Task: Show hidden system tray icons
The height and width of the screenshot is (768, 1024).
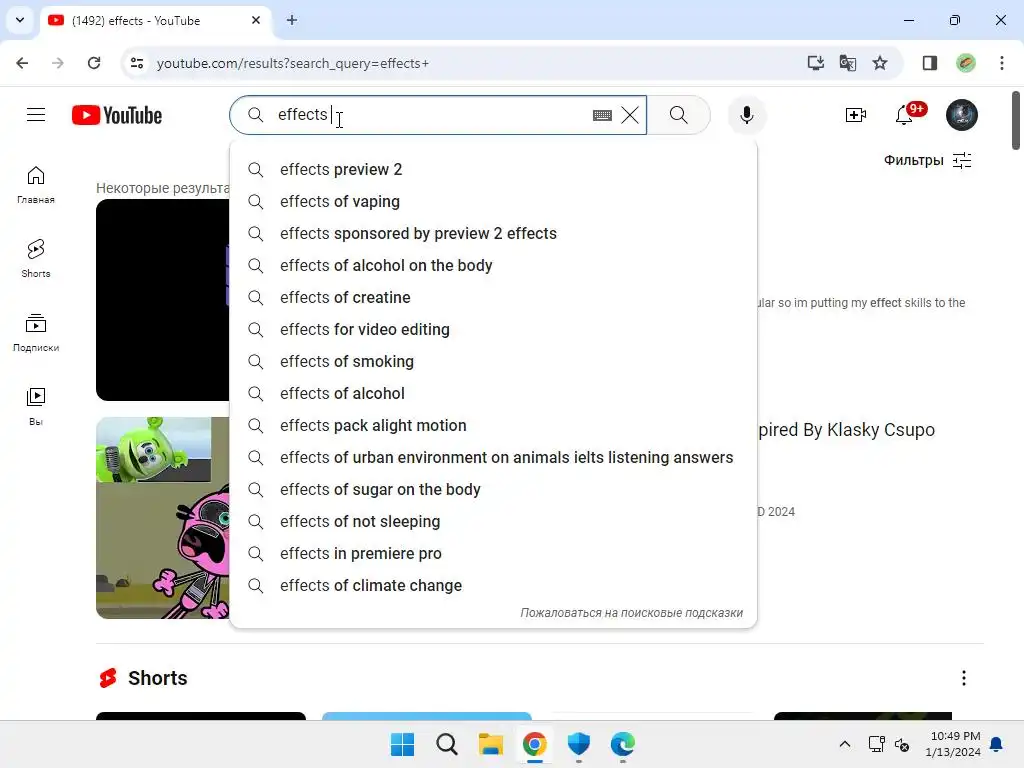Action: click(x=844, y=744)
